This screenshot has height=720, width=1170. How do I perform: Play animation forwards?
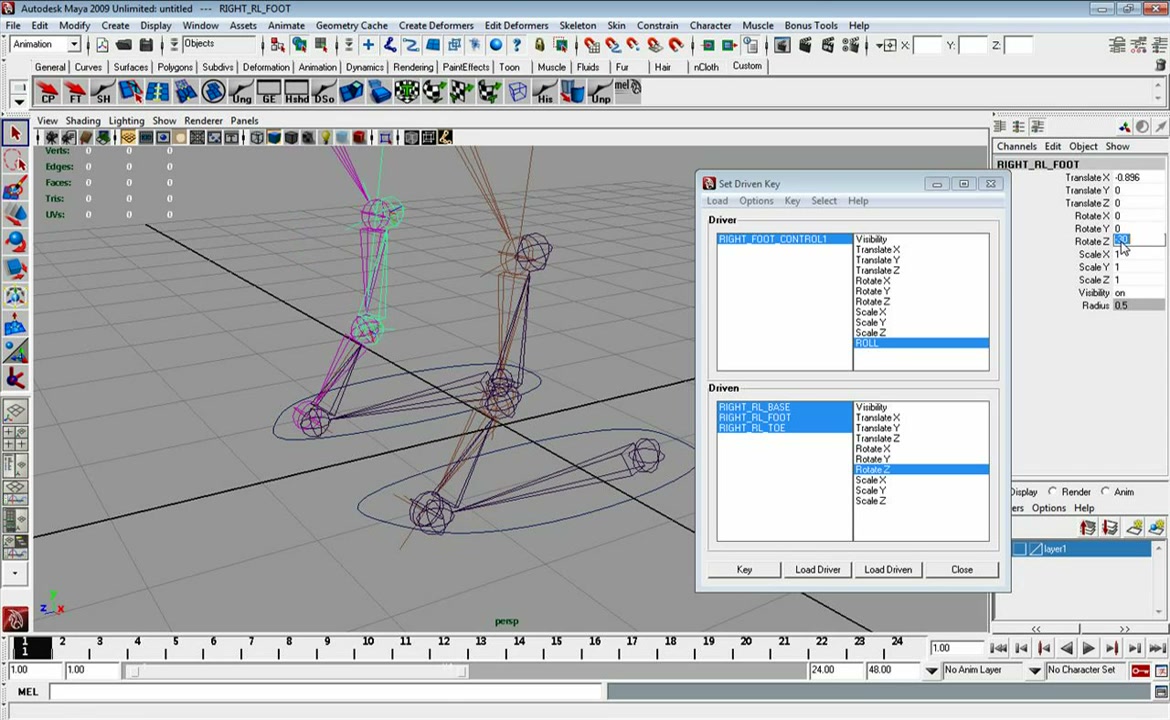coord(1089,648)
